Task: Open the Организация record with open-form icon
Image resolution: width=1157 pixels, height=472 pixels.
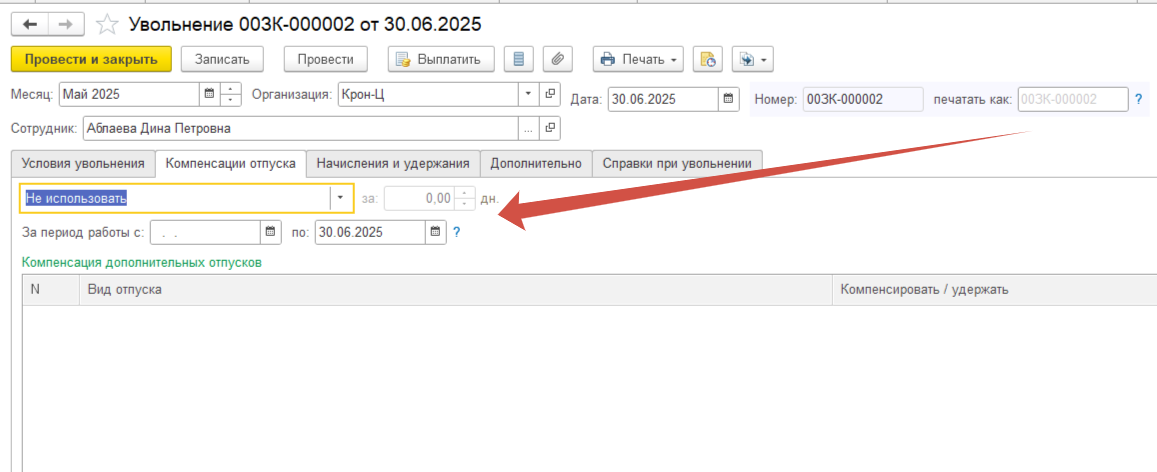Action: tap(549, 95)
